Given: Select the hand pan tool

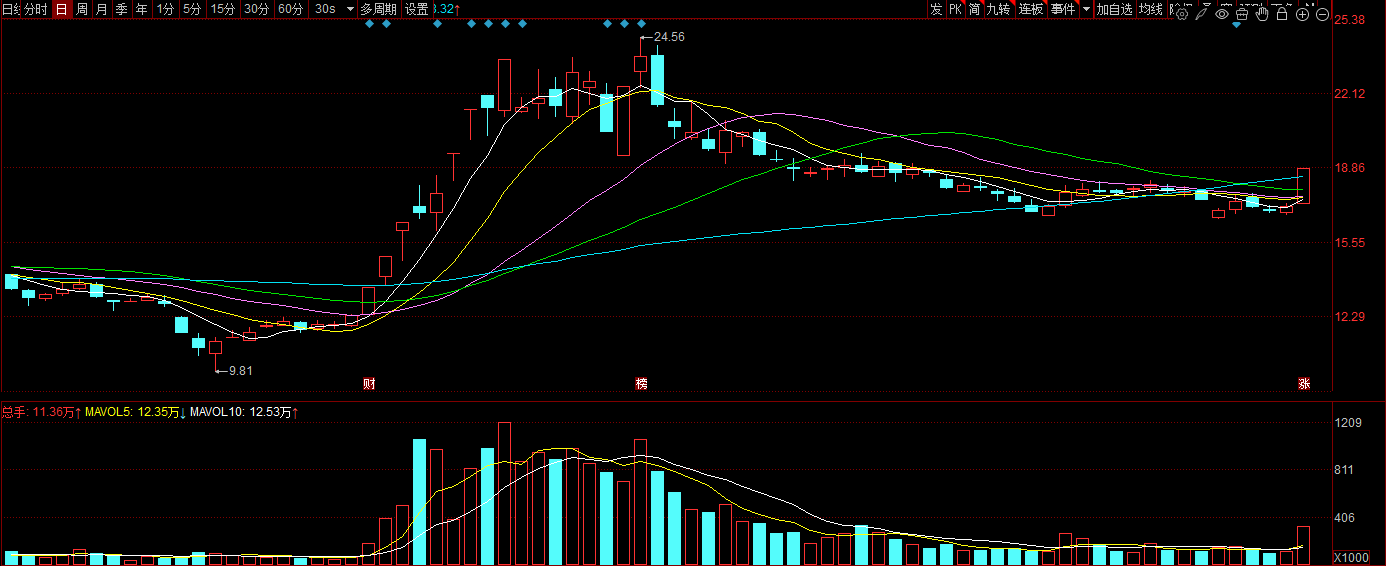Looking at the screenshot, I should [1262, 14].
